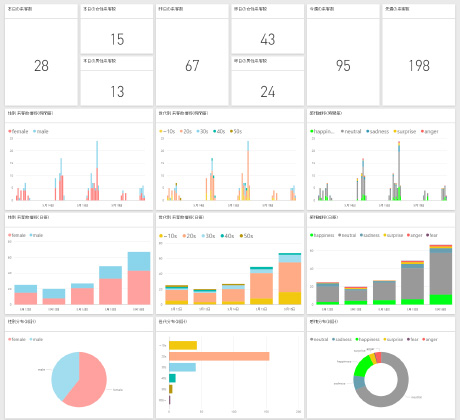
Task: Select tallest column's gray segment in daily emotion chart
Action: click(x=441, y=274)
